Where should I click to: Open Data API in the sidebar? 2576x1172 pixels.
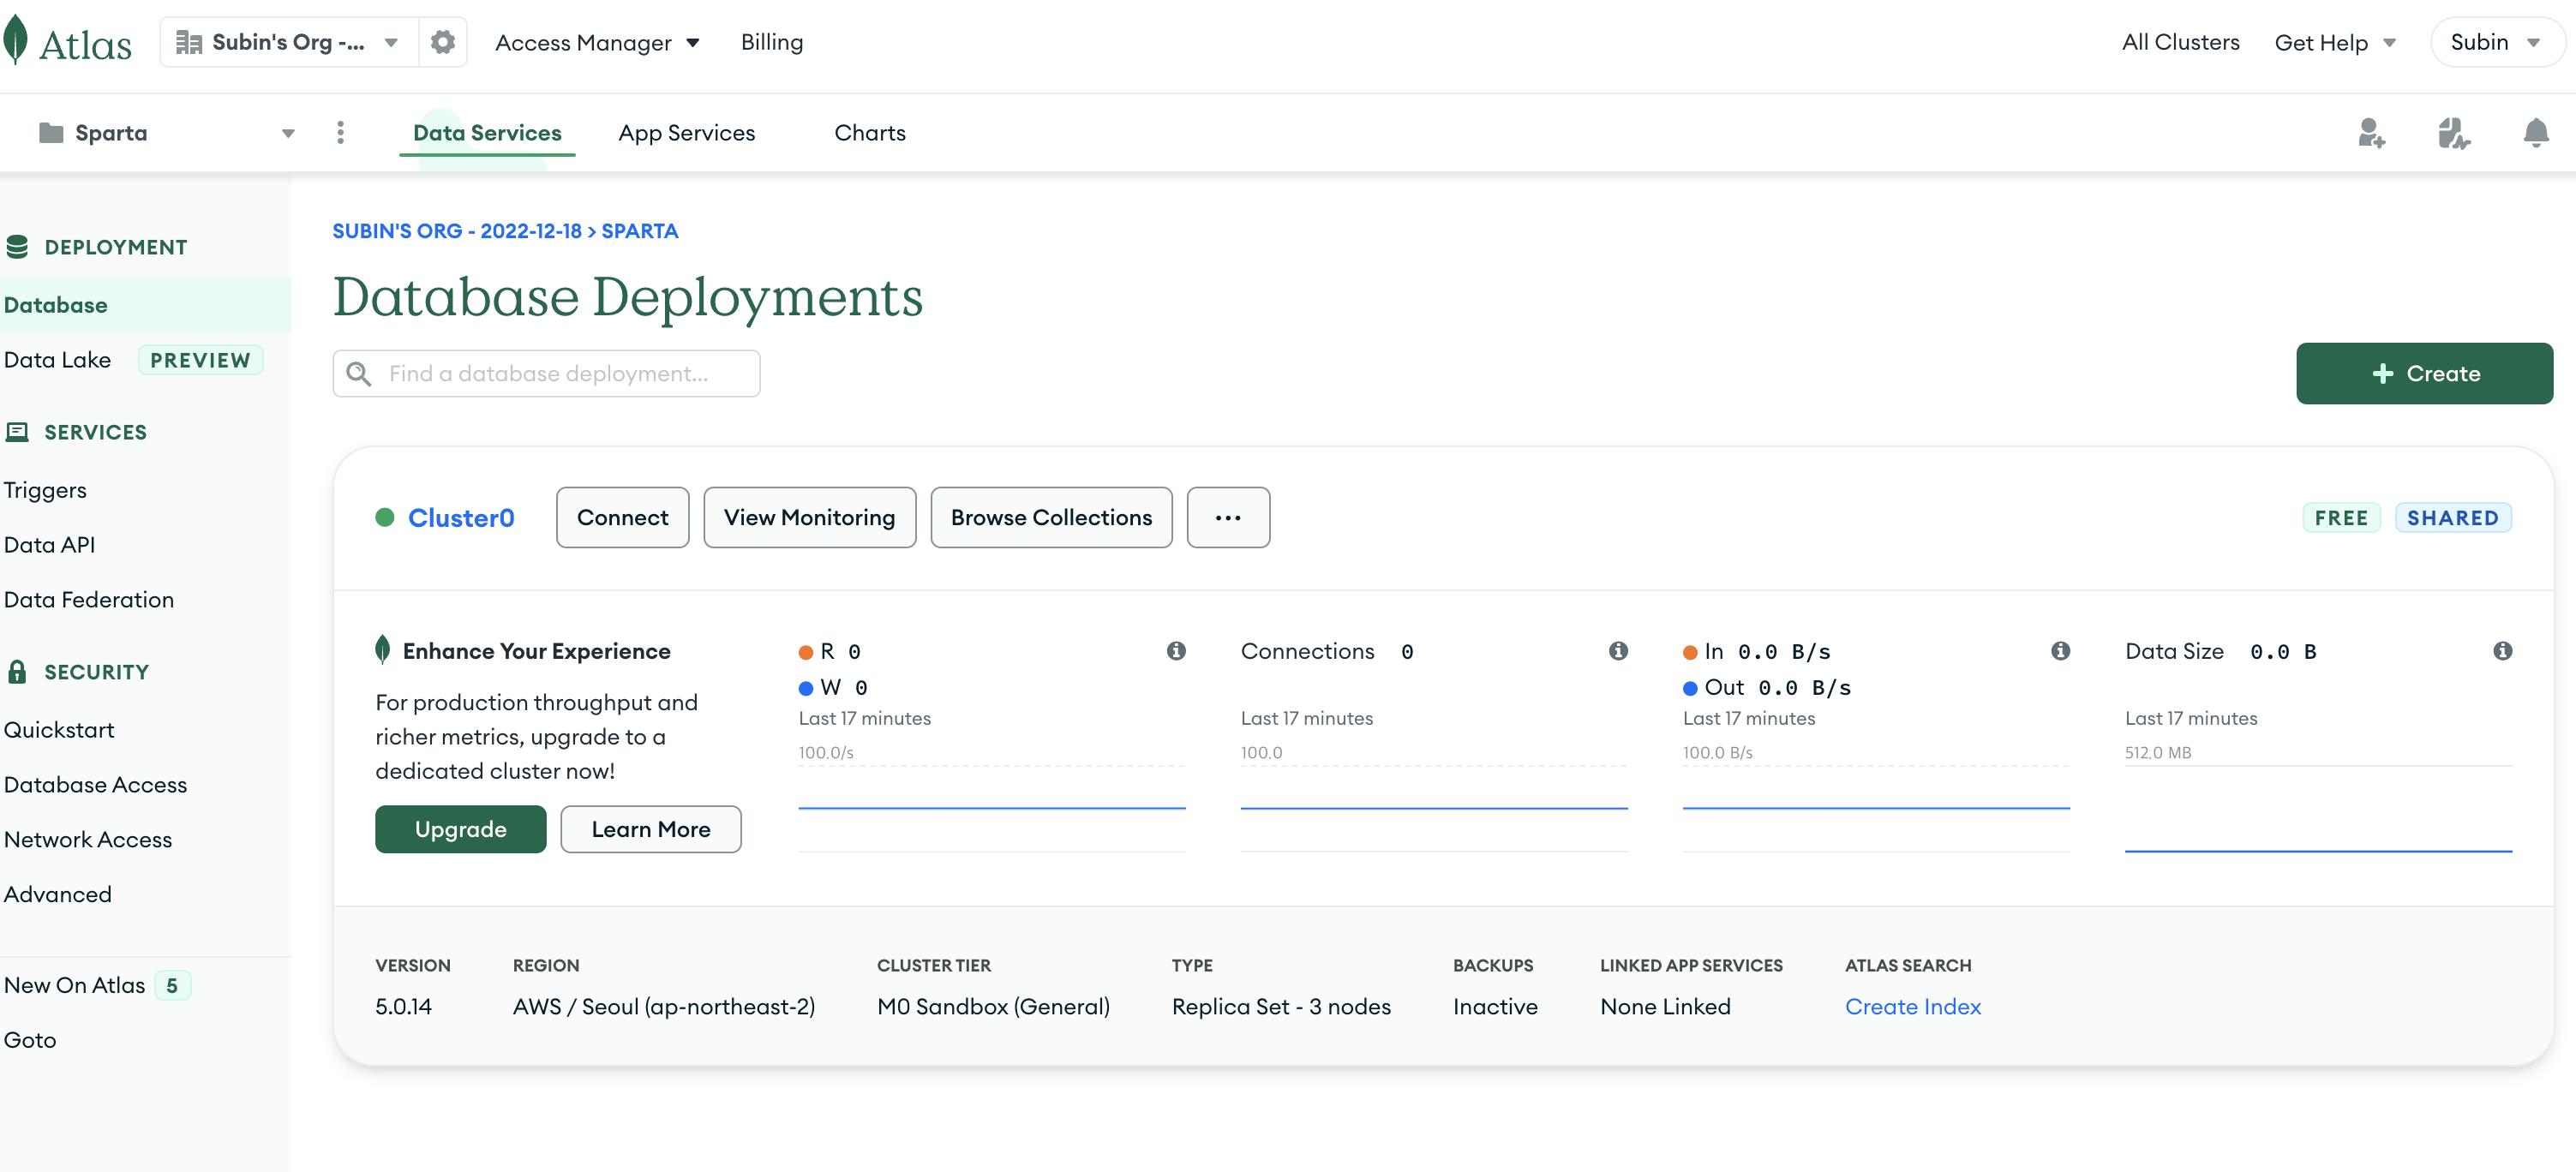tap(49, 545)
